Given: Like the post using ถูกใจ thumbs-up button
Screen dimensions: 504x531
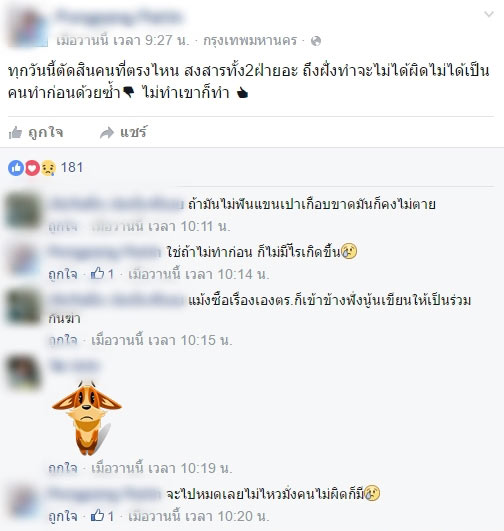Looking at the screenshot, I should 36,132.
